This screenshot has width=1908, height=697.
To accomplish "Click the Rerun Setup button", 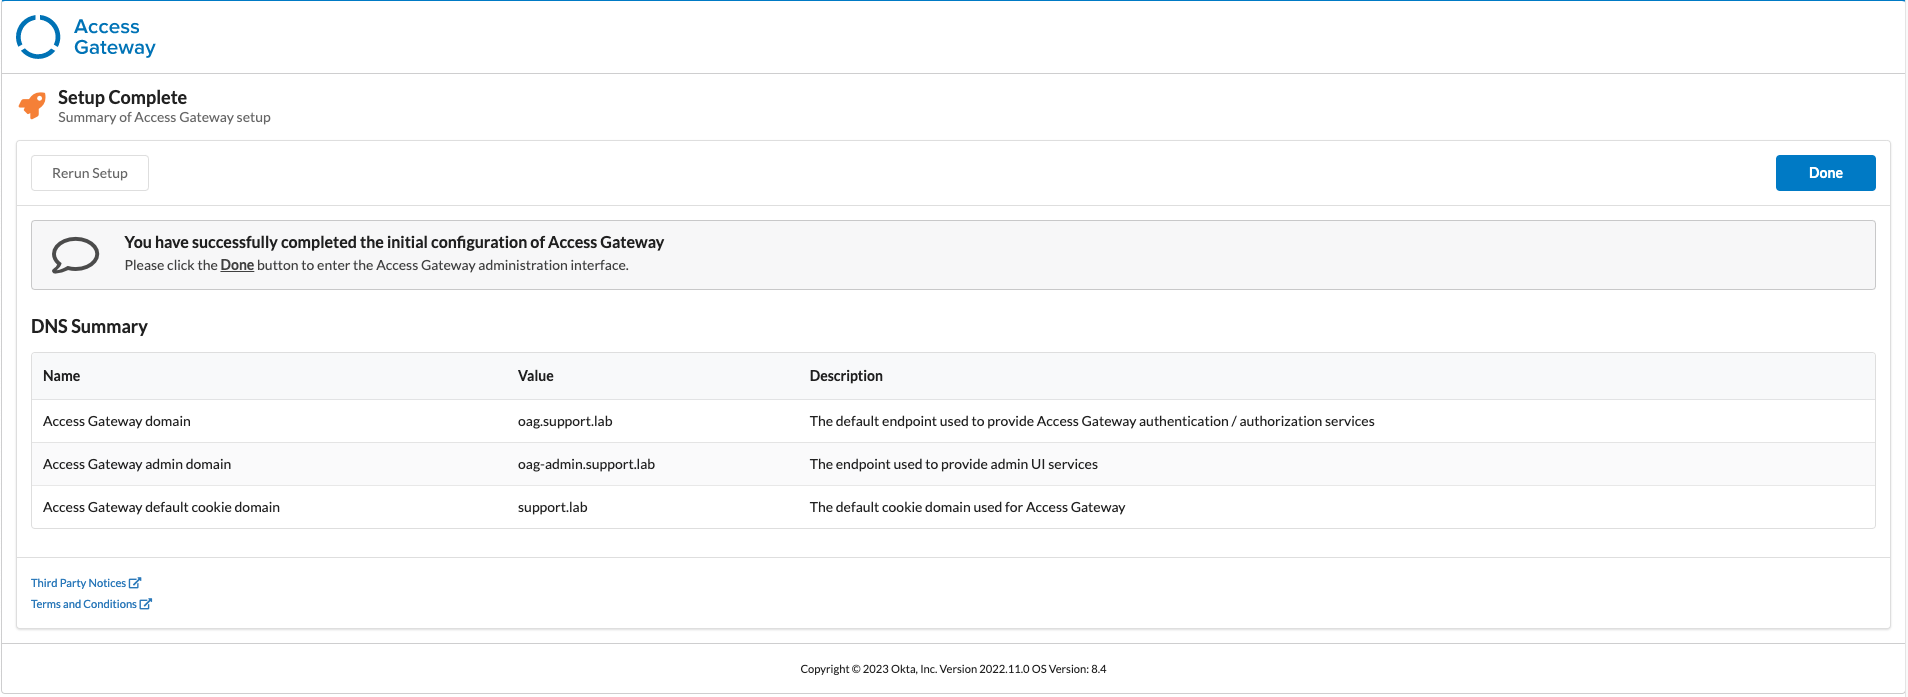I will pos(90,173).
